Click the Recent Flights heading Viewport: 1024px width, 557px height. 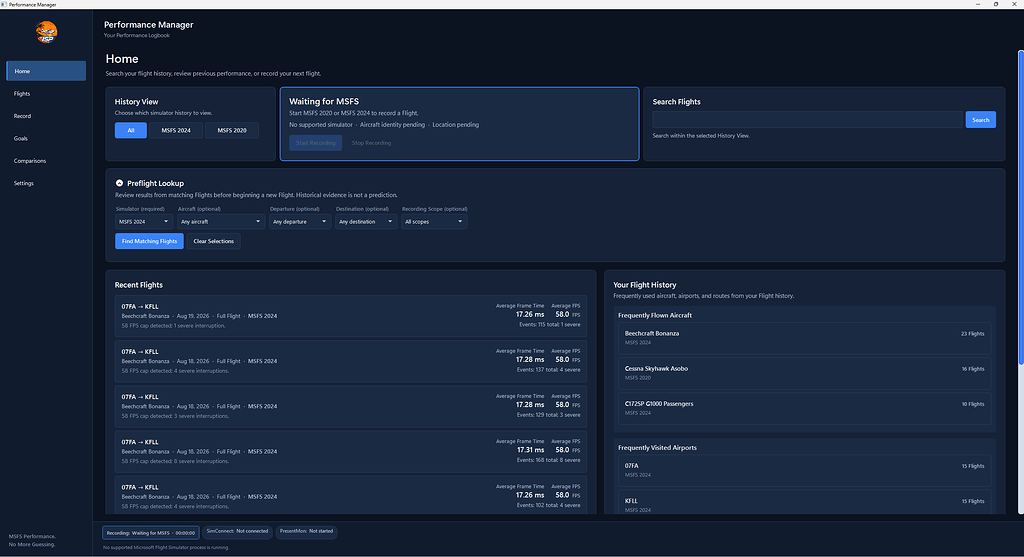pyautogui.click(x=138, y=285)
